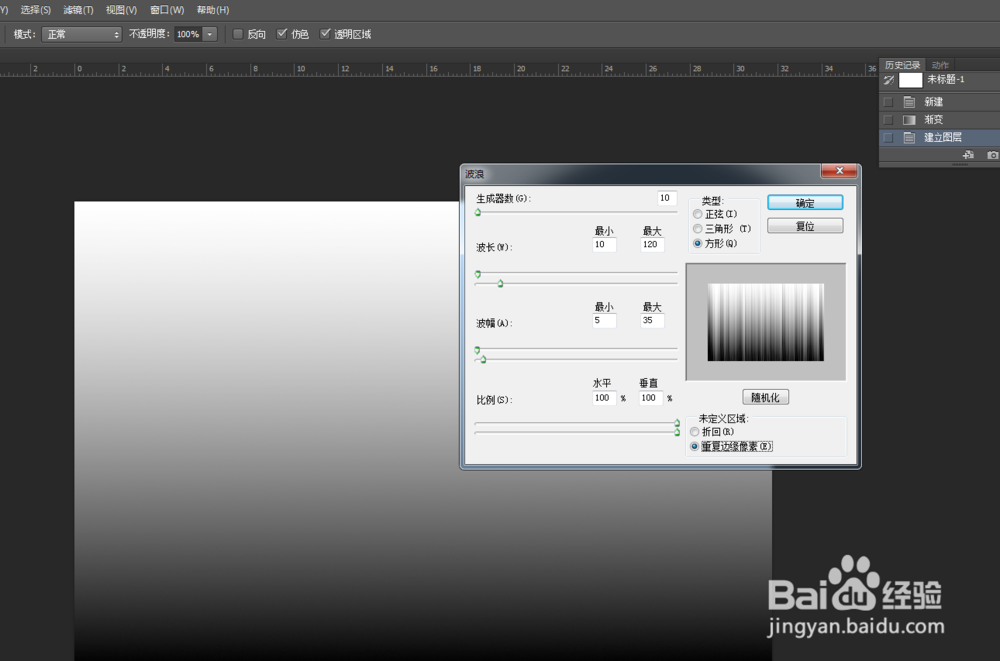Open the 选择(S) menu
Screen dimensions: 1000x661
pyautogui.click(x=35, y=10)
